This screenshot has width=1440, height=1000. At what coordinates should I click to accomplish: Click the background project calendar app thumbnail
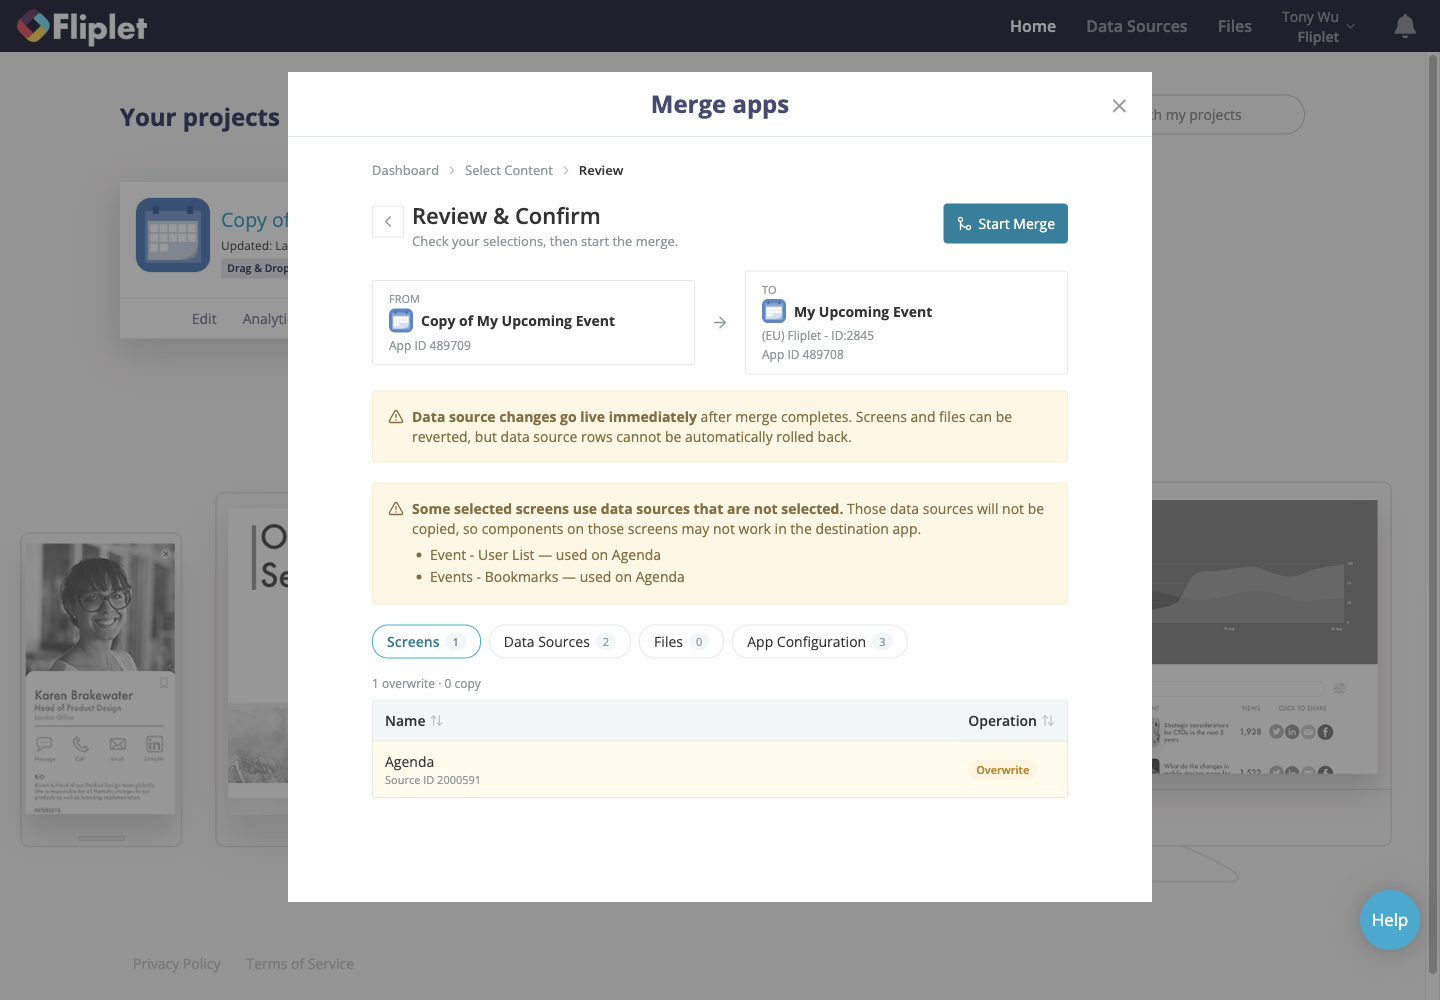click(173, 235)
